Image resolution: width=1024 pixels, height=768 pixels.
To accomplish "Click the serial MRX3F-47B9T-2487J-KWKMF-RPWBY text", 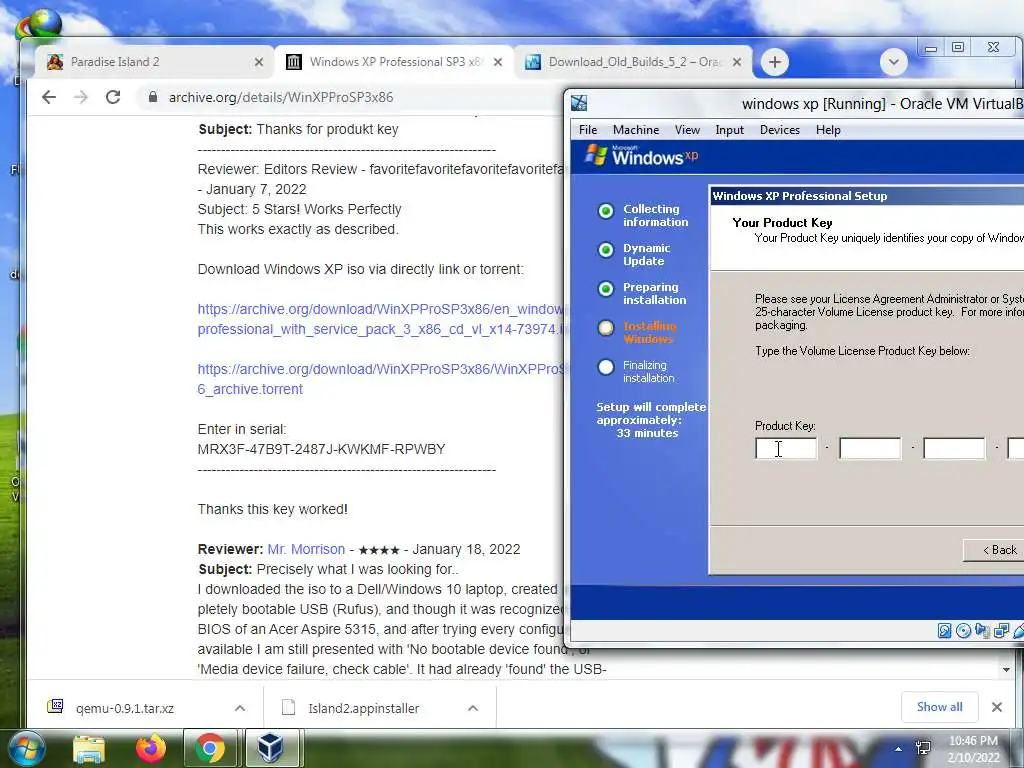I will (321, 449).
